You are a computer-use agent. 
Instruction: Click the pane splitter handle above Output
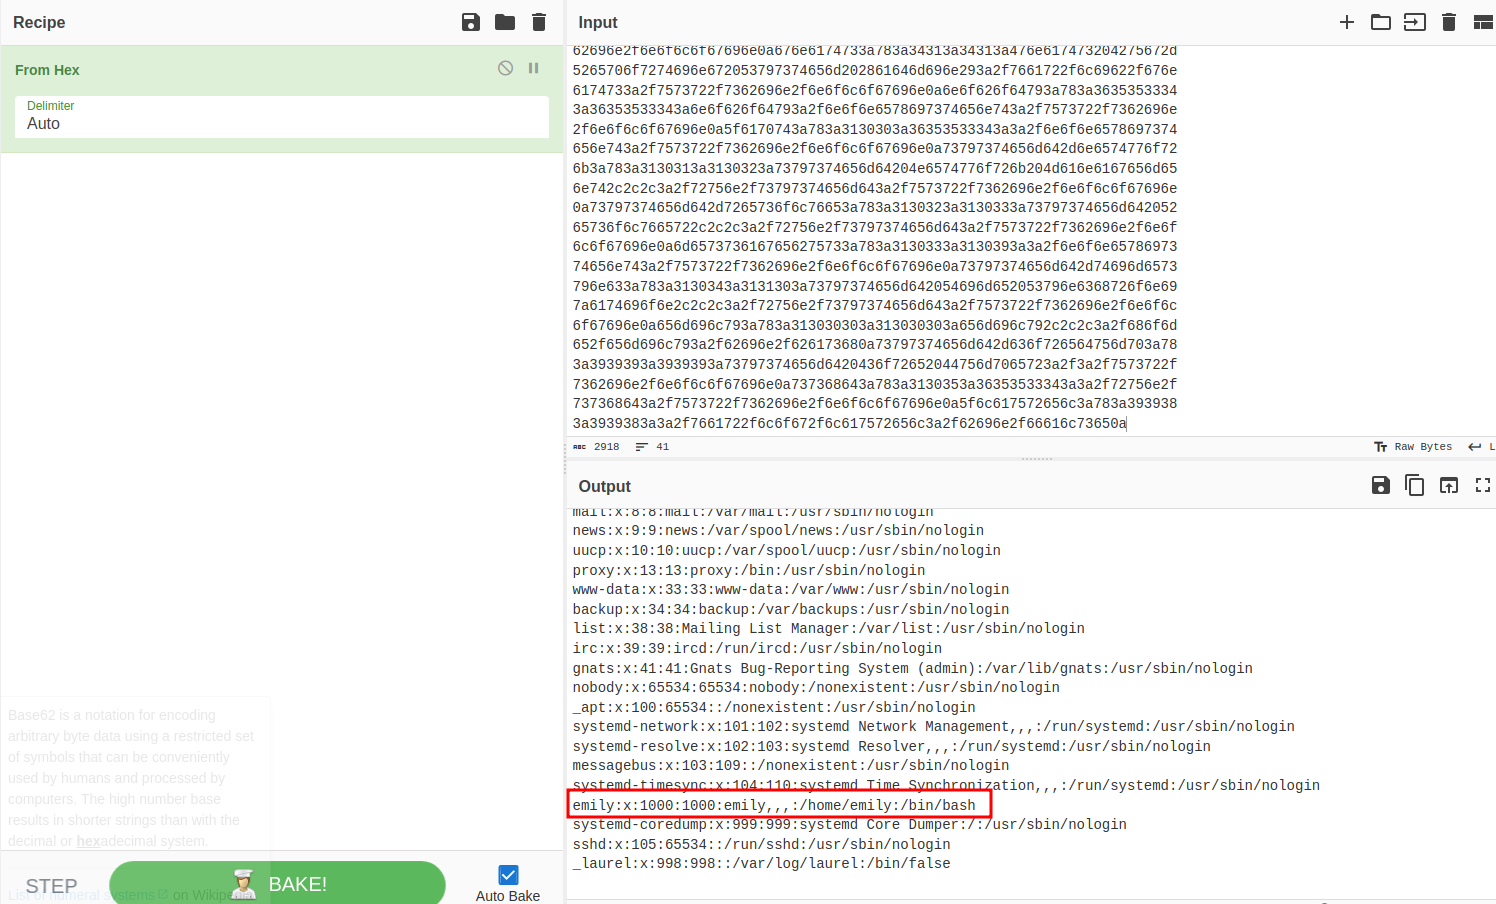pyautogui.click(x=1036, y=459)
